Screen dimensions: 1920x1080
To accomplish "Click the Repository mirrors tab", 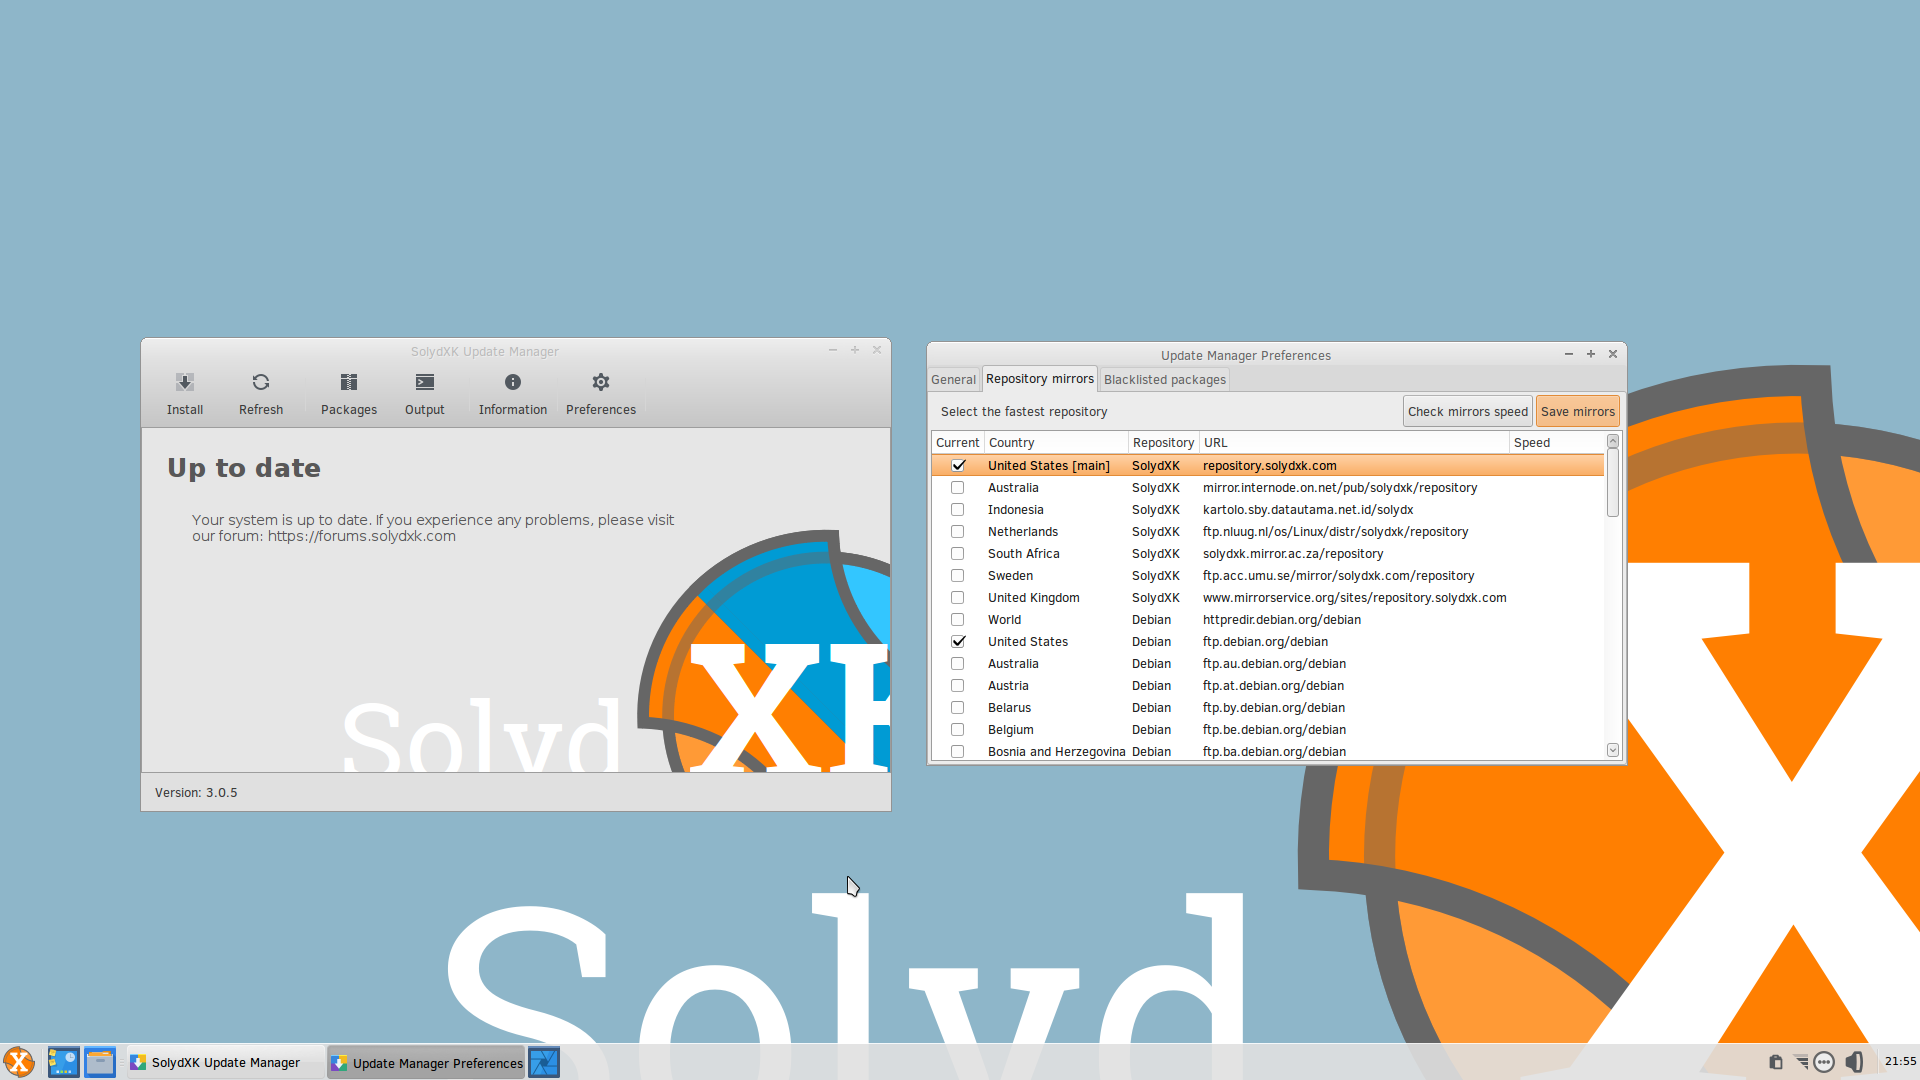I will 1040,380.
